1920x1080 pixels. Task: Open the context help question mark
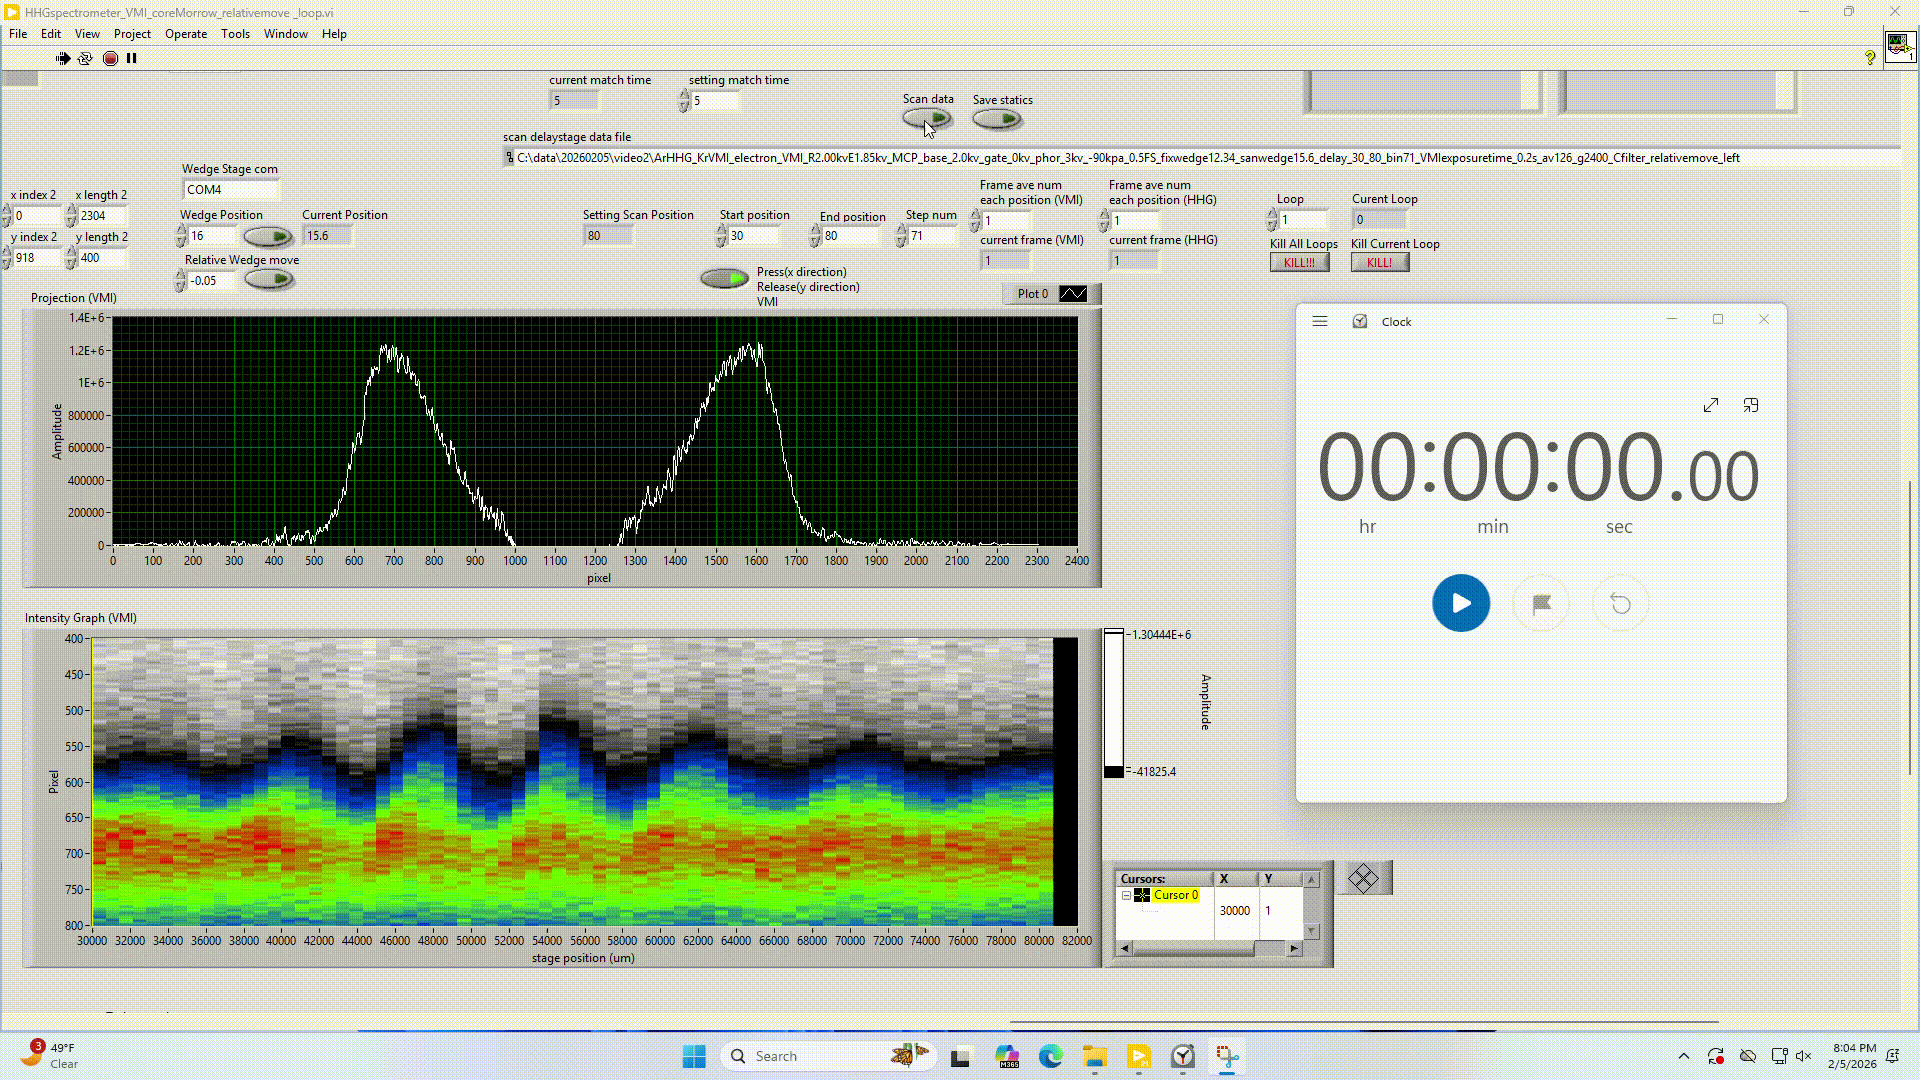point(1869,58)
